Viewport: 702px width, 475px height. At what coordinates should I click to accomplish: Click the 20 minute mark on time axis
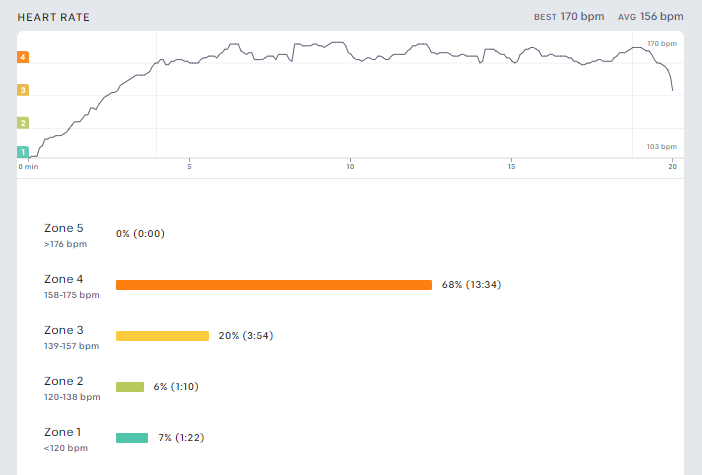[x=672, y=167]
